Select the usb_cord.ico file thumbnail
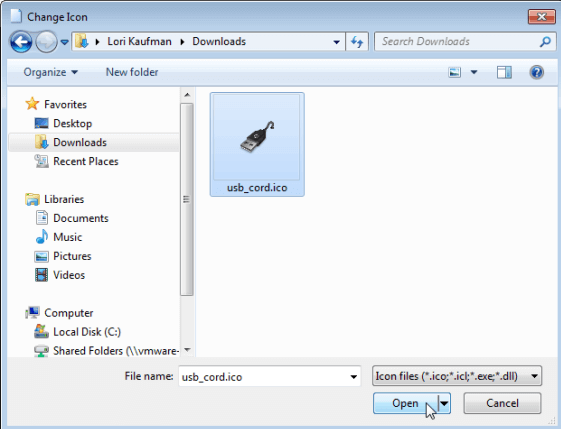The height and width of the screenshot is (429, 561). click(x=257, y=144)
